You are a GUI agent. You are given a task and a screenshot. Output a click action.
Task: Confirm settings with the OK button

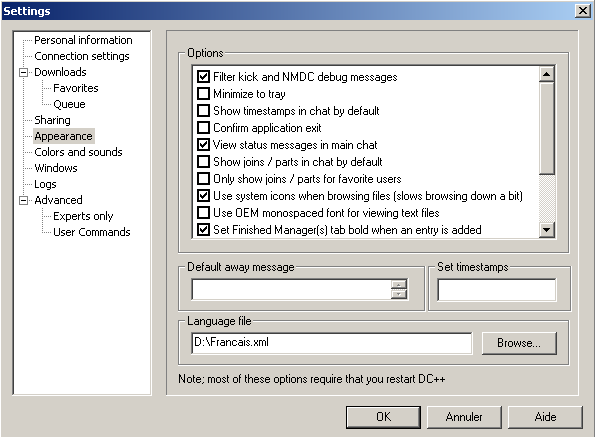click(x=383, y=417)
